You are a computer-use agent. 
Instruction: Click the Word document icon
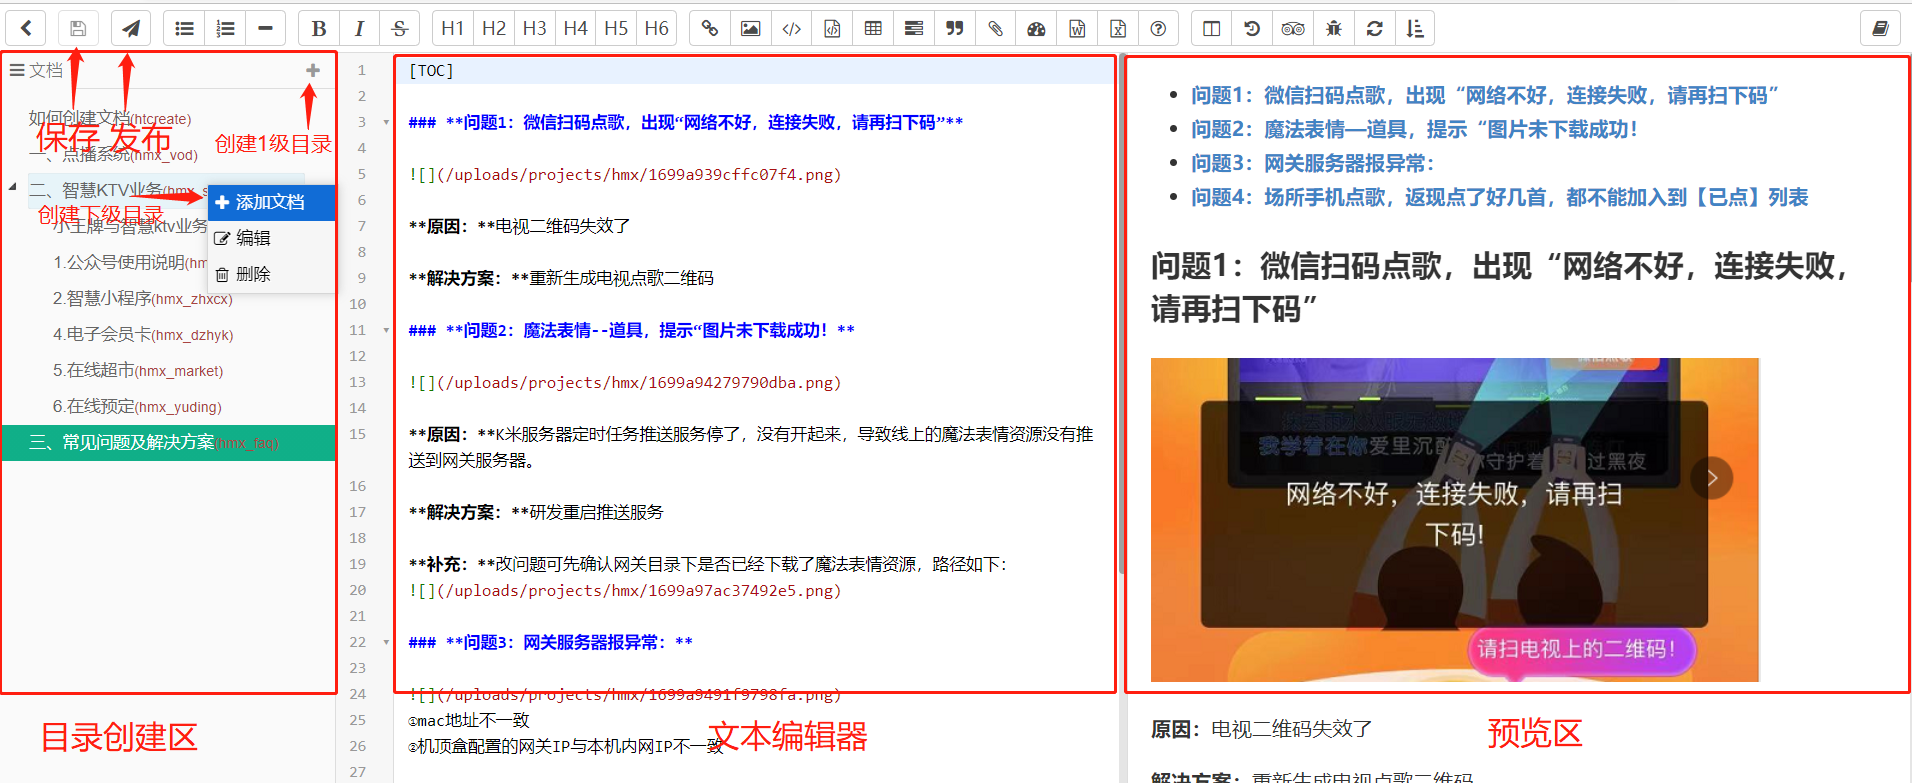[1077, 28]
